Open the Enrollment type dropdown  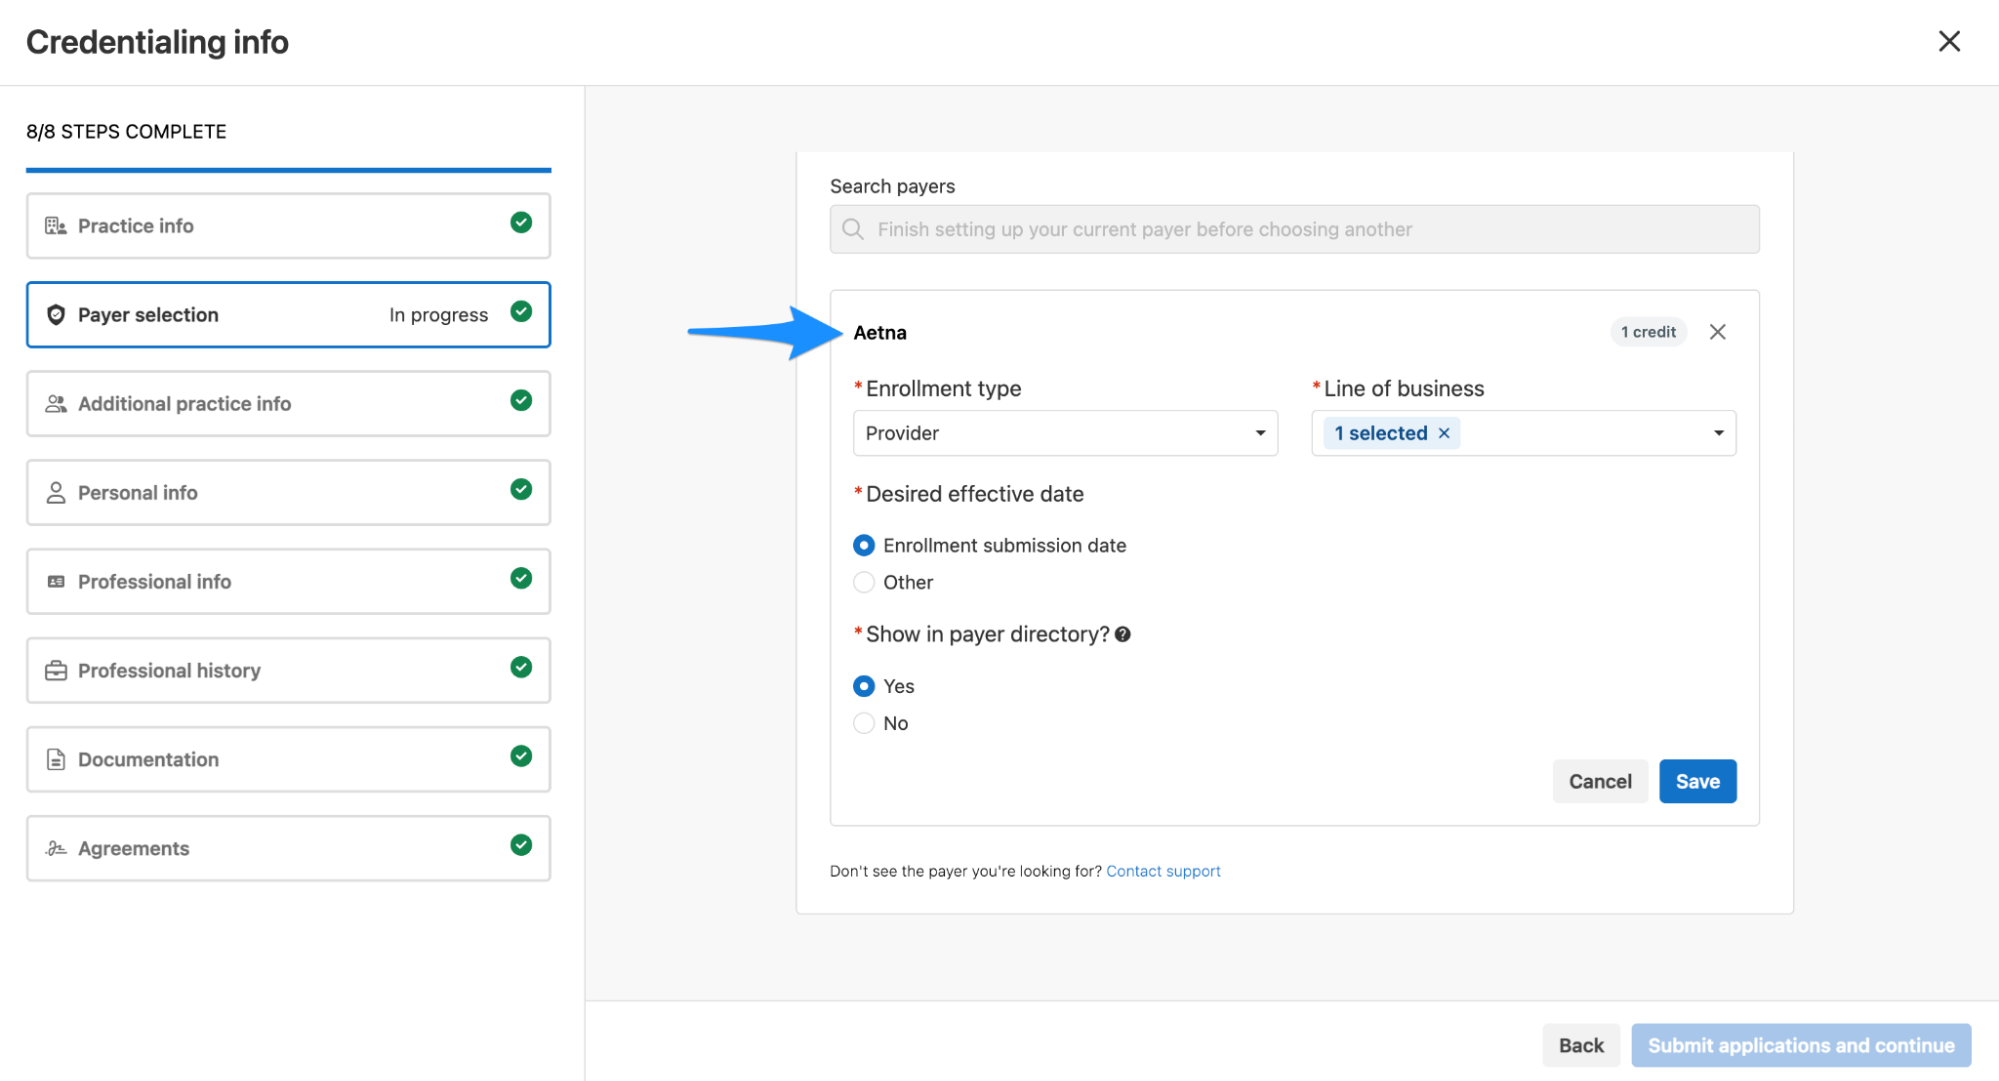pos(1065,433)
